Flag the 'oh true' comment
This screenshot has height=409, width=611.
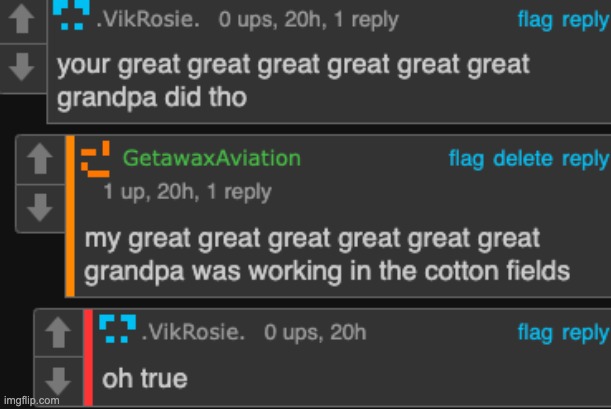coord(535,333)
